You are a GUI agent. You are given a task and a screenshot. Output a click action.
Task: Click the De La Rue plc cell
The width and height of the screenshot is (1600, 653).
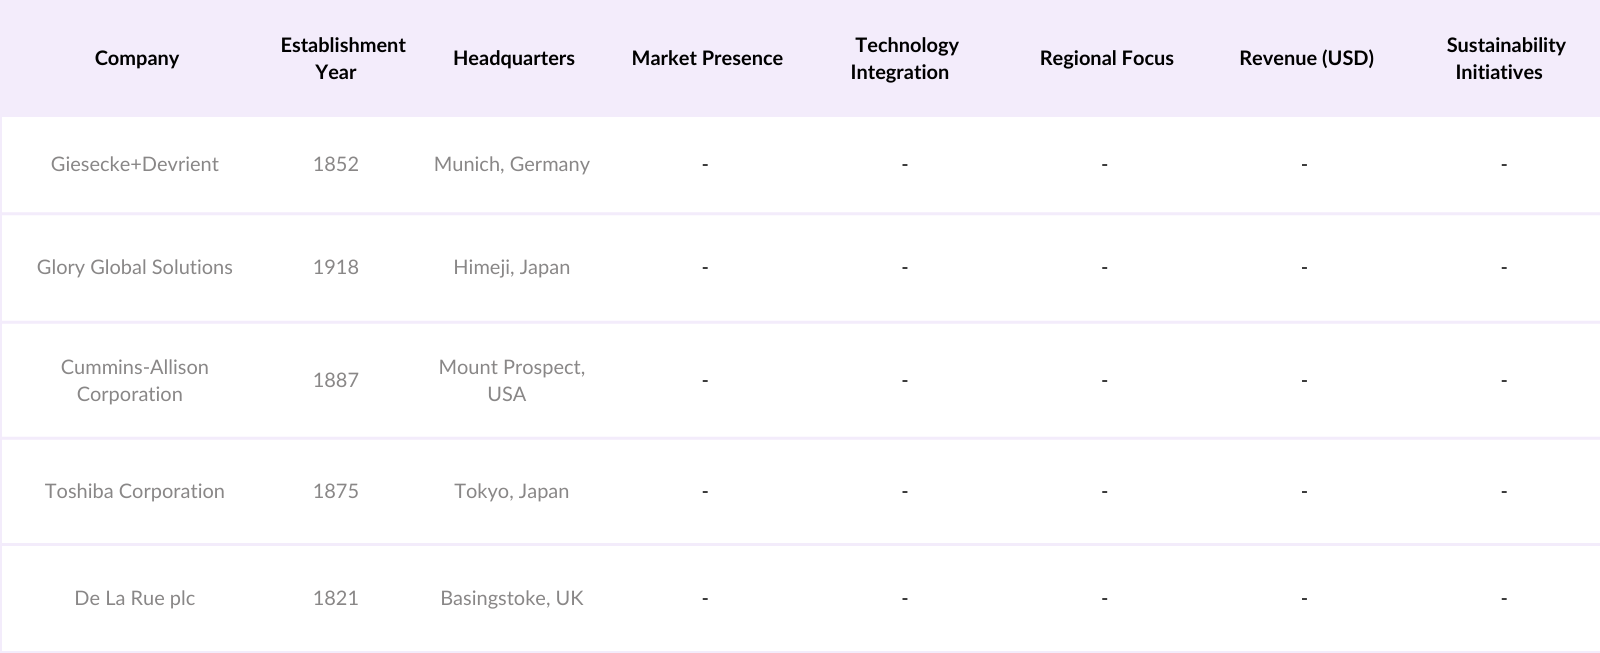pyautogui.click(x=135, y=598)
